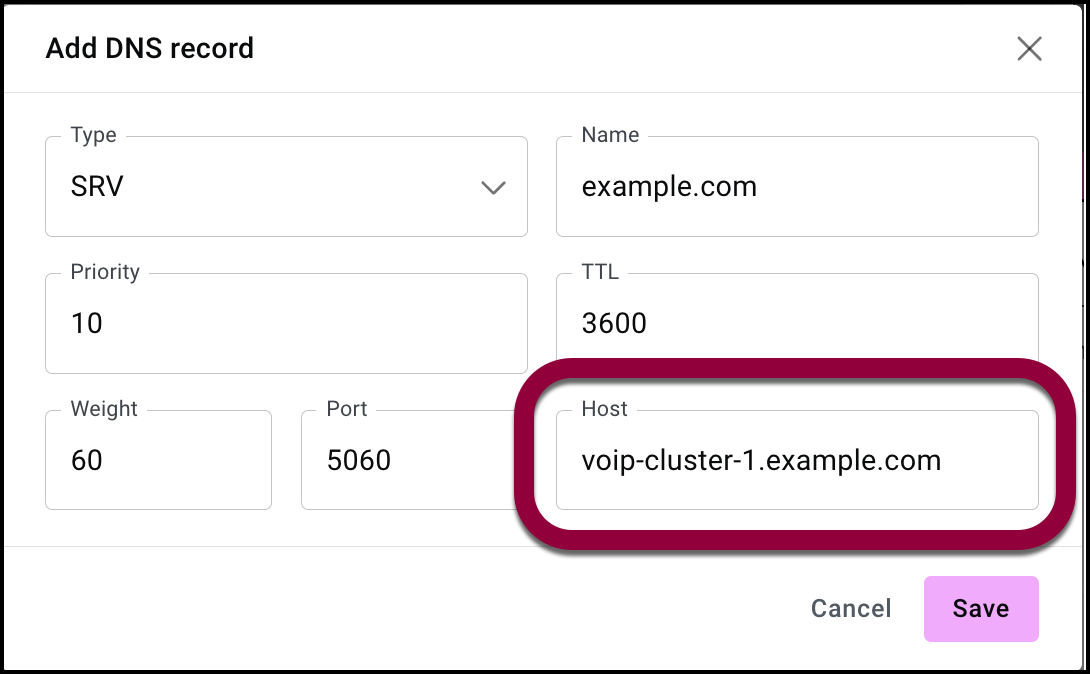Close the Add DNS record dialog
Image resolution: width=1090 pixels, height=674 pixels.
coord(1029,48)
